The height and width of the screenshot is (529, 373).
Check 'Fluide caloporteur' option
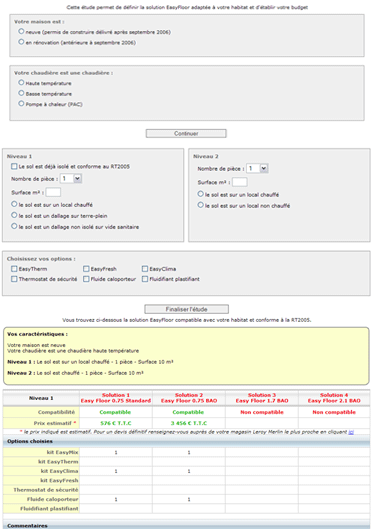[86, 279]
